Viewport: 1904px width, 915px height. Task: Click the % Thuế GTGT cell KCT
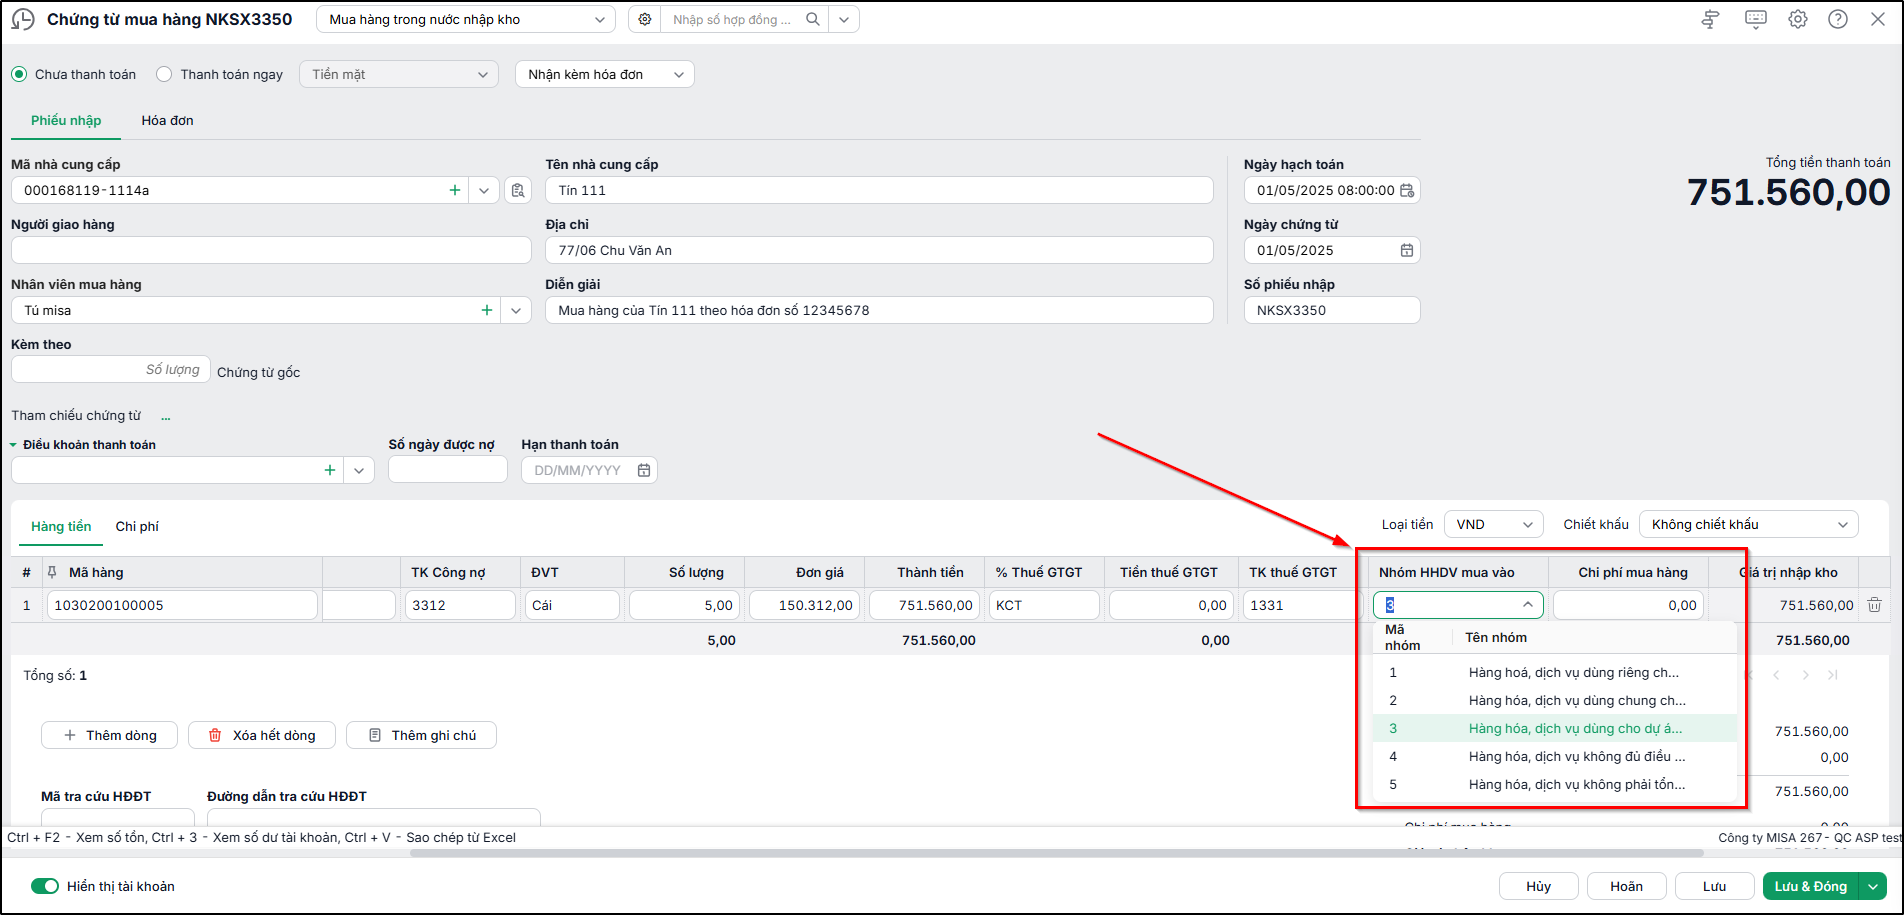(1044, 605)
